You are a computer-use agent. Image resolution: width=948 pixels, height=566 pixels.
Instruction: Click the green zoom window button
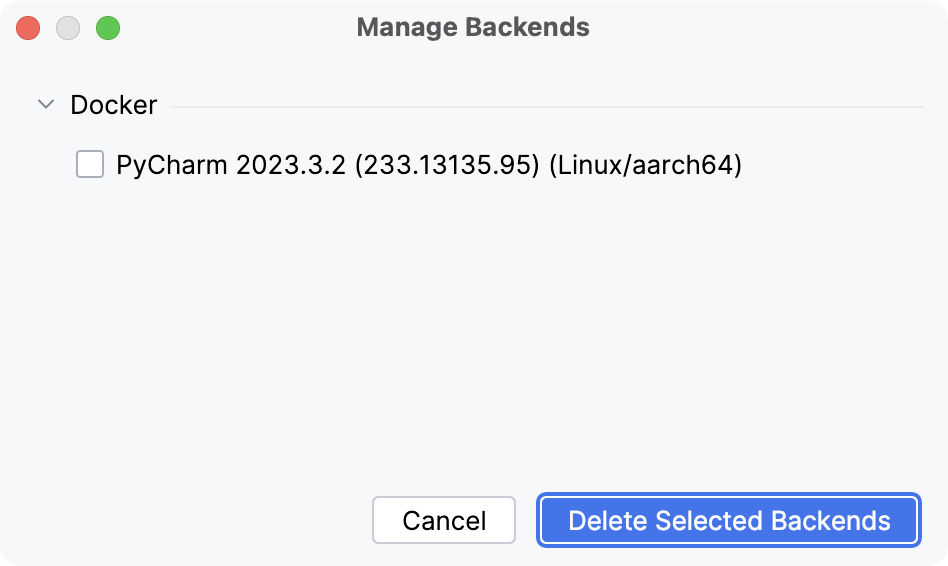tap(108, 28)
